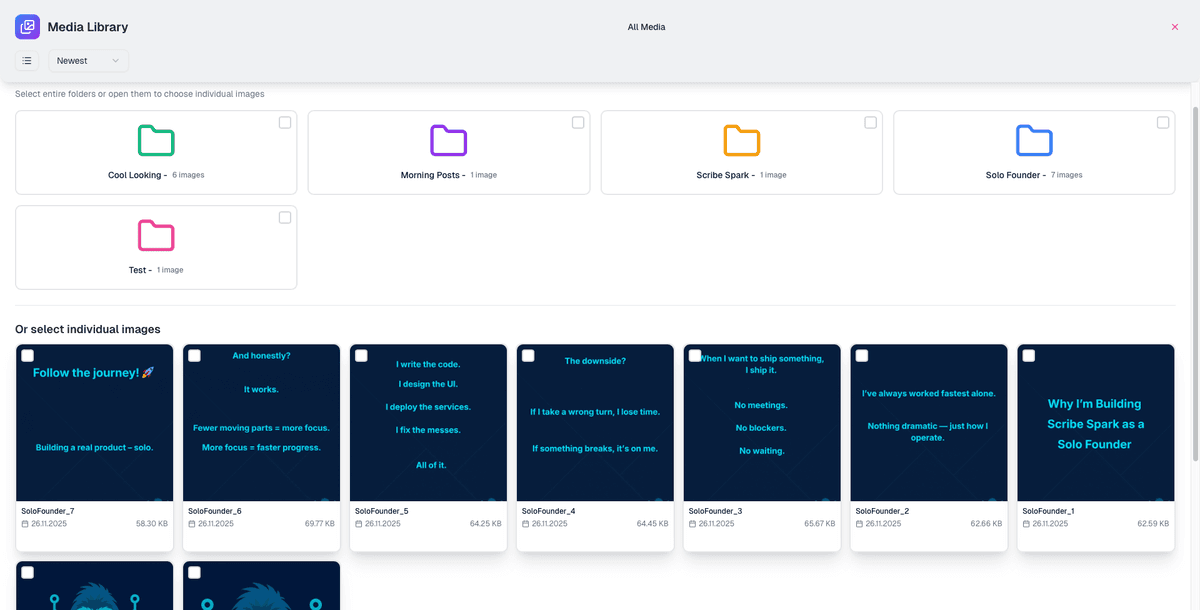
Task: Tick the checkbox on SoloFounder_7 image
Action: pyautogui.click(x=28, y=356)
